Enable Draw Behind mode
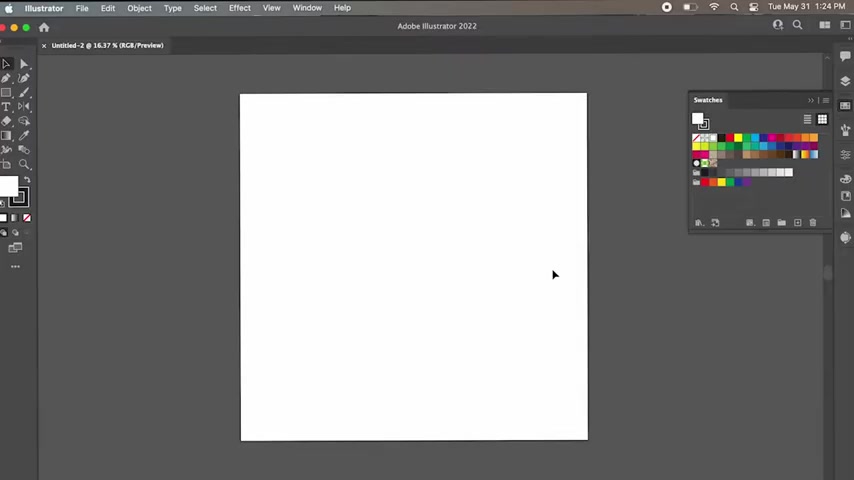Viewport: 854px width, 480px height. (15, 233)
